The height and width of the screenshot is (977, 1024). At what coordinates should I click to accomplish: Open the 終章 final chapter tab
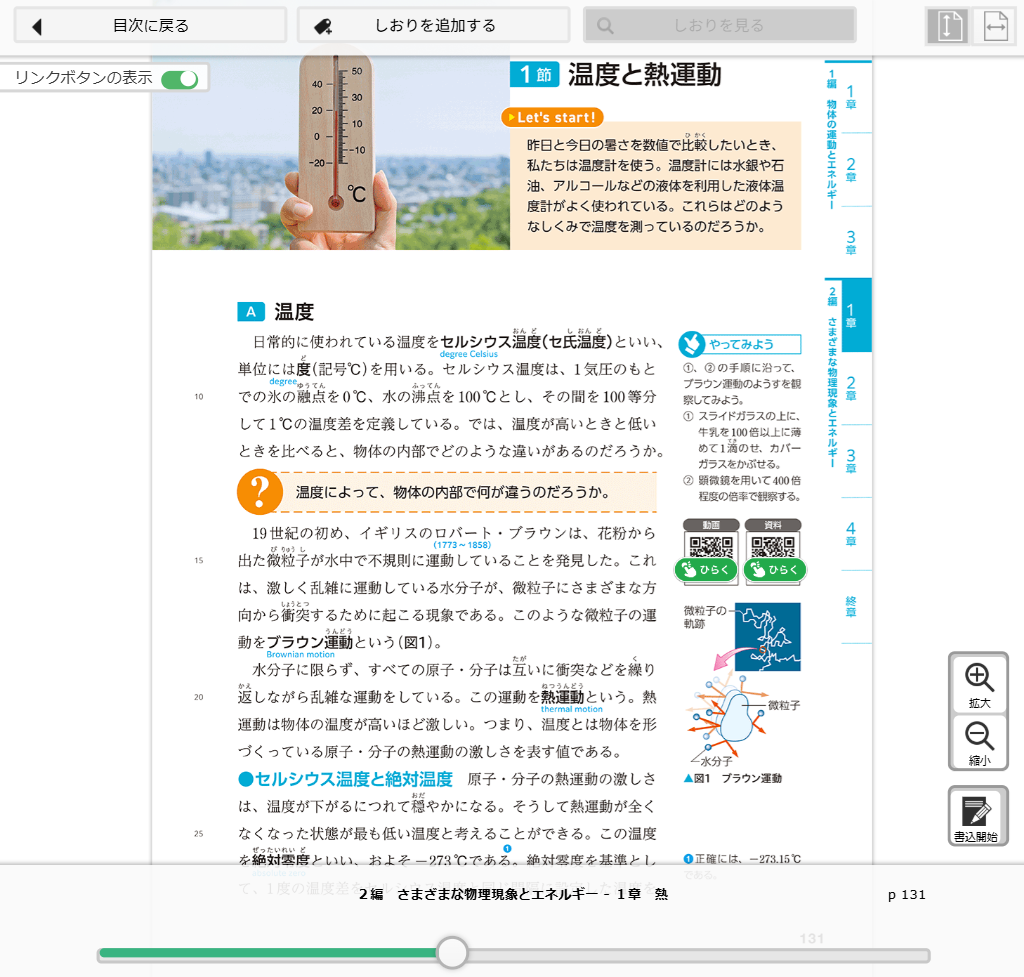[x=850, y=606]
